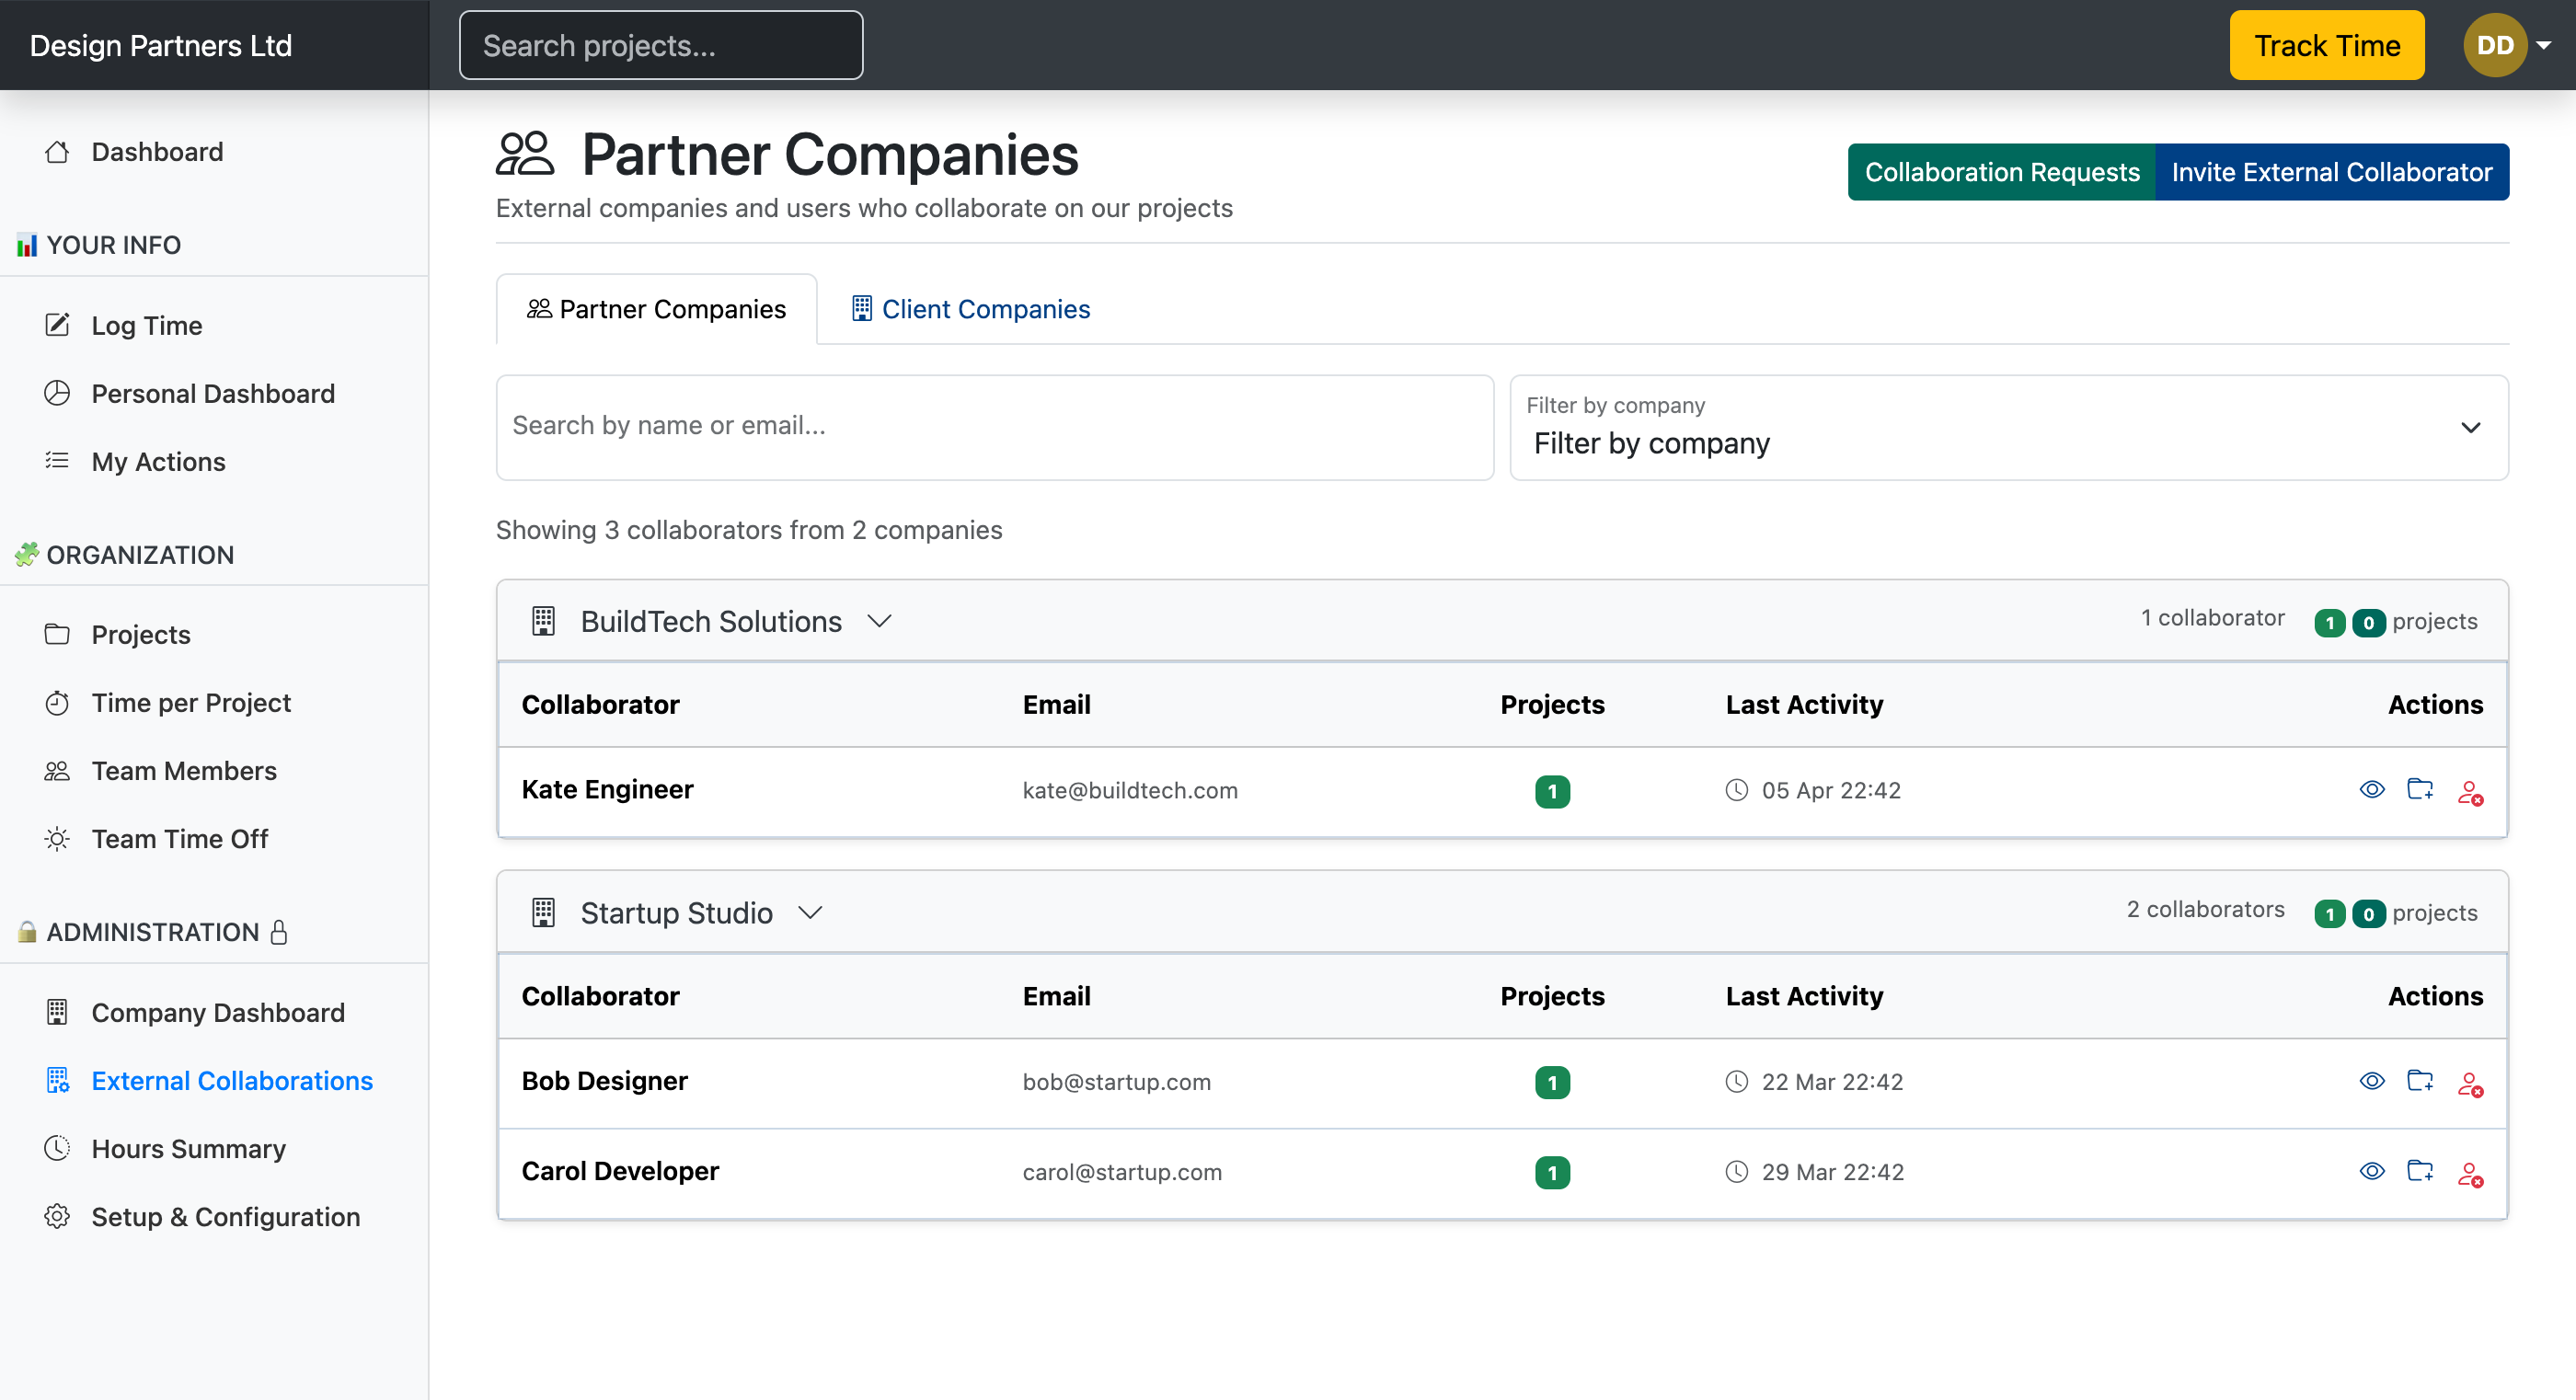Add Carol Developer to project folder icon

point(2420,1171)
